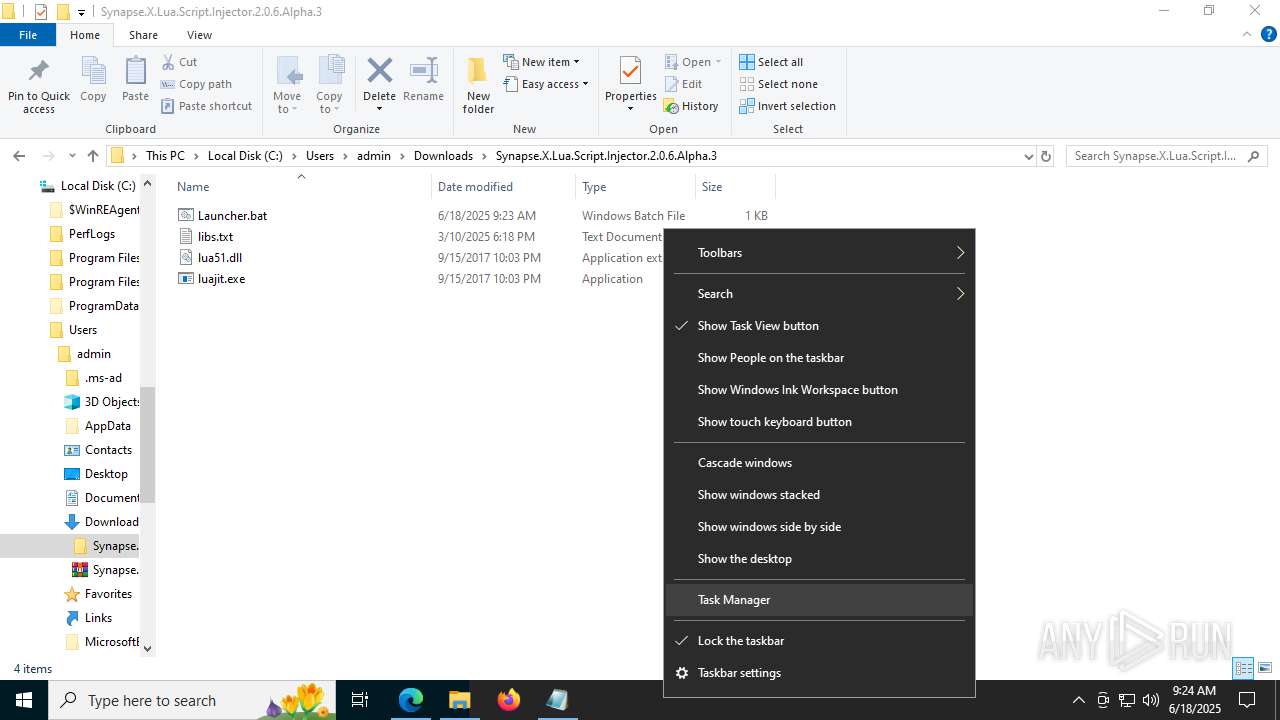Screen dimensions: 1280x720
Task: Click the address bar history dropdown
Action: (x=1028, y=156)
